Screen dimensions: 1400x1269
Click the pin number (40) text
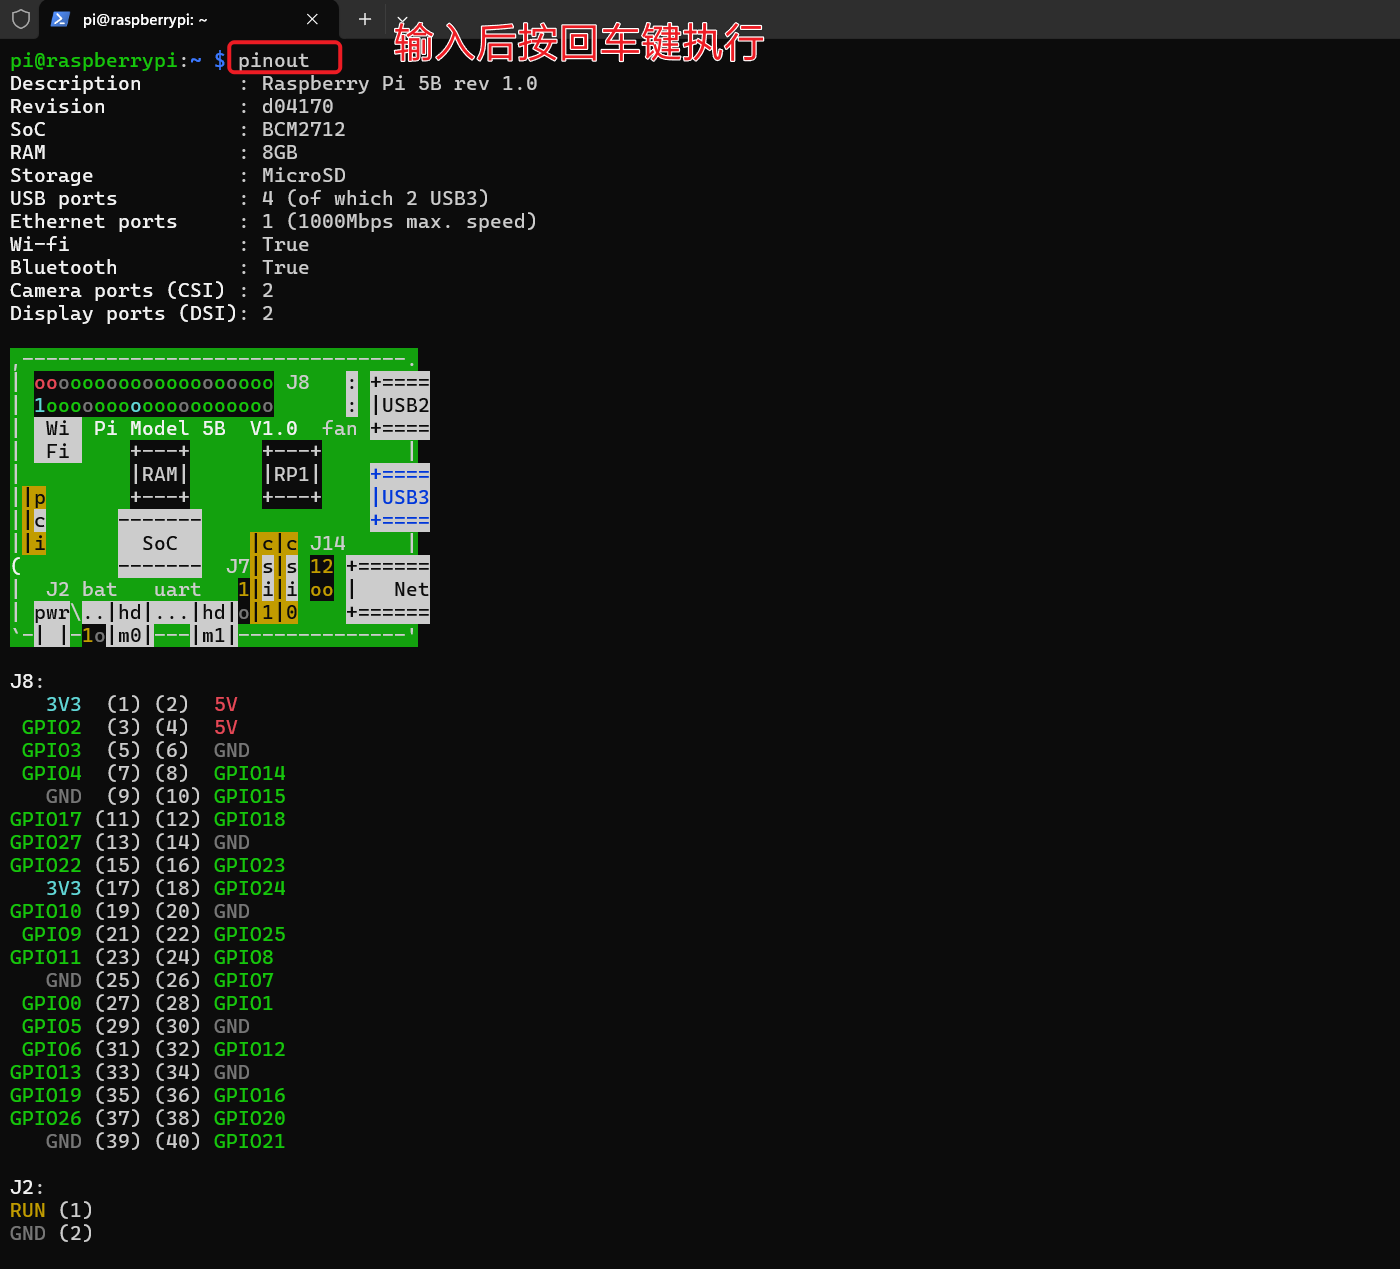click(x=178, y=1141)
